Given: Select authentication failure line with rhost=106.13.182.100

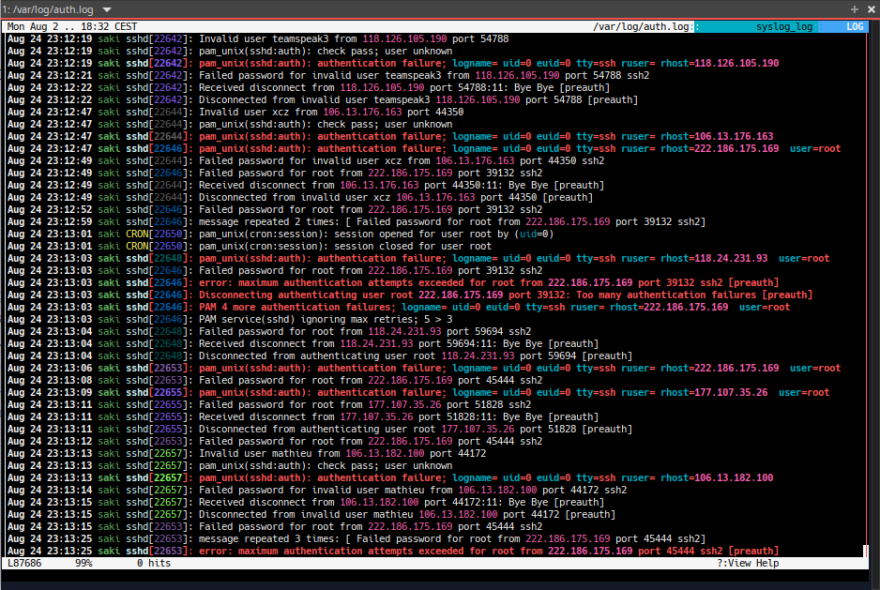Looking at the screenshot, I should click(x=390, y=478).
